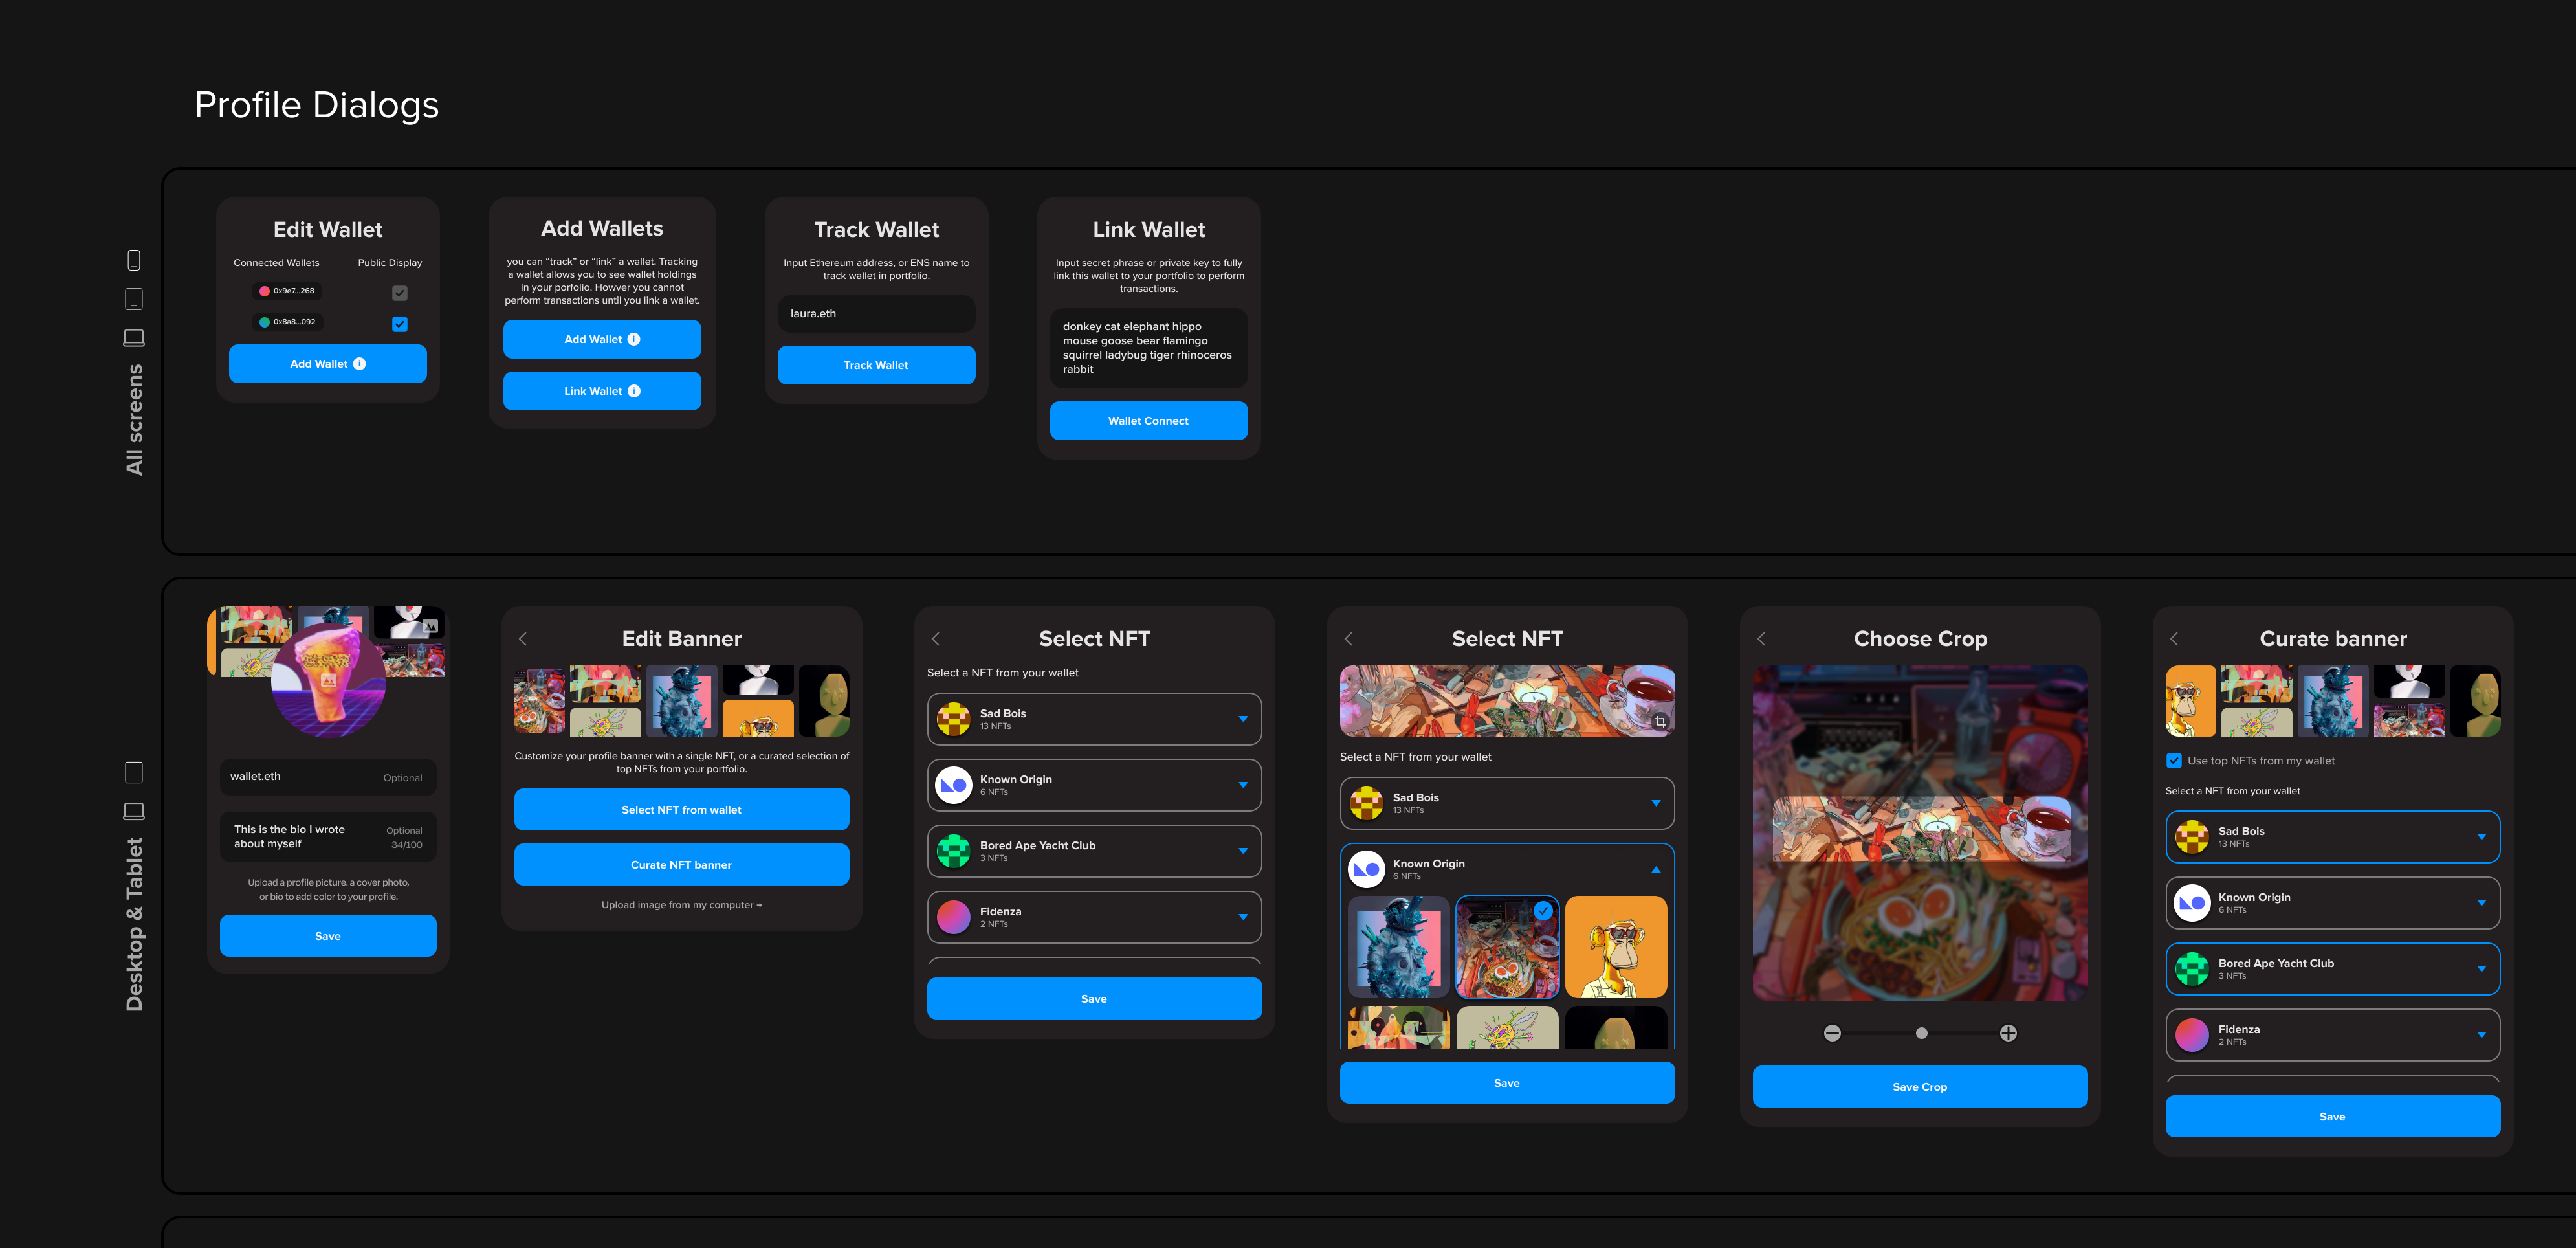The image size is (2576, 1248).
Task: Click the Save Crop button
Action: pos(1919,1086)
